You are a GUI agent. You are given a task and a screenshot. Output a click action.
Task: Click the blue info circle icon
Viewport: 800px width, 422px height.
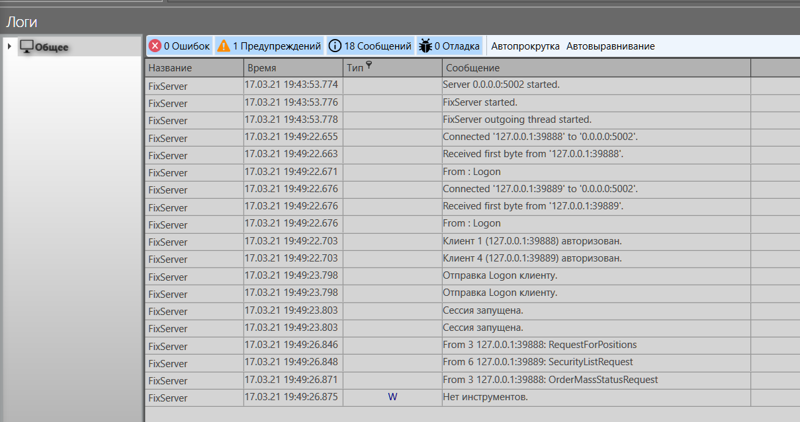(x=334, y=46)
